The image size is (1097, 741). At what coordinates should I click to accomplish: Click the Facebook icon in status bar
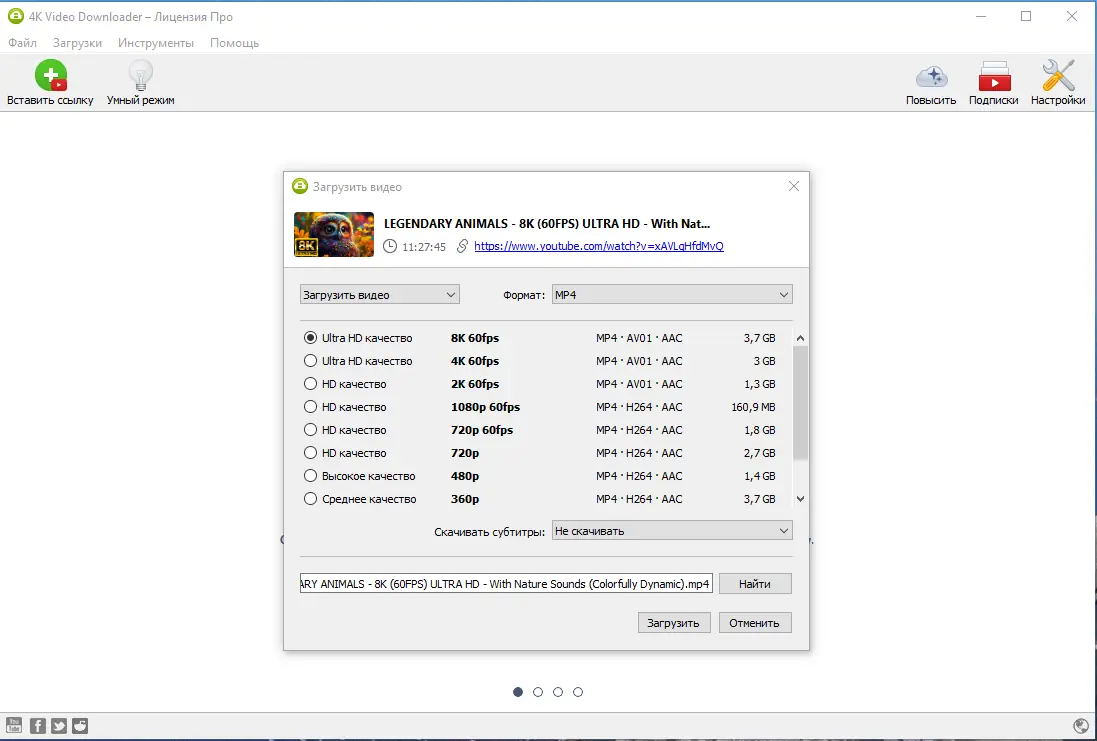pos(38,726)
